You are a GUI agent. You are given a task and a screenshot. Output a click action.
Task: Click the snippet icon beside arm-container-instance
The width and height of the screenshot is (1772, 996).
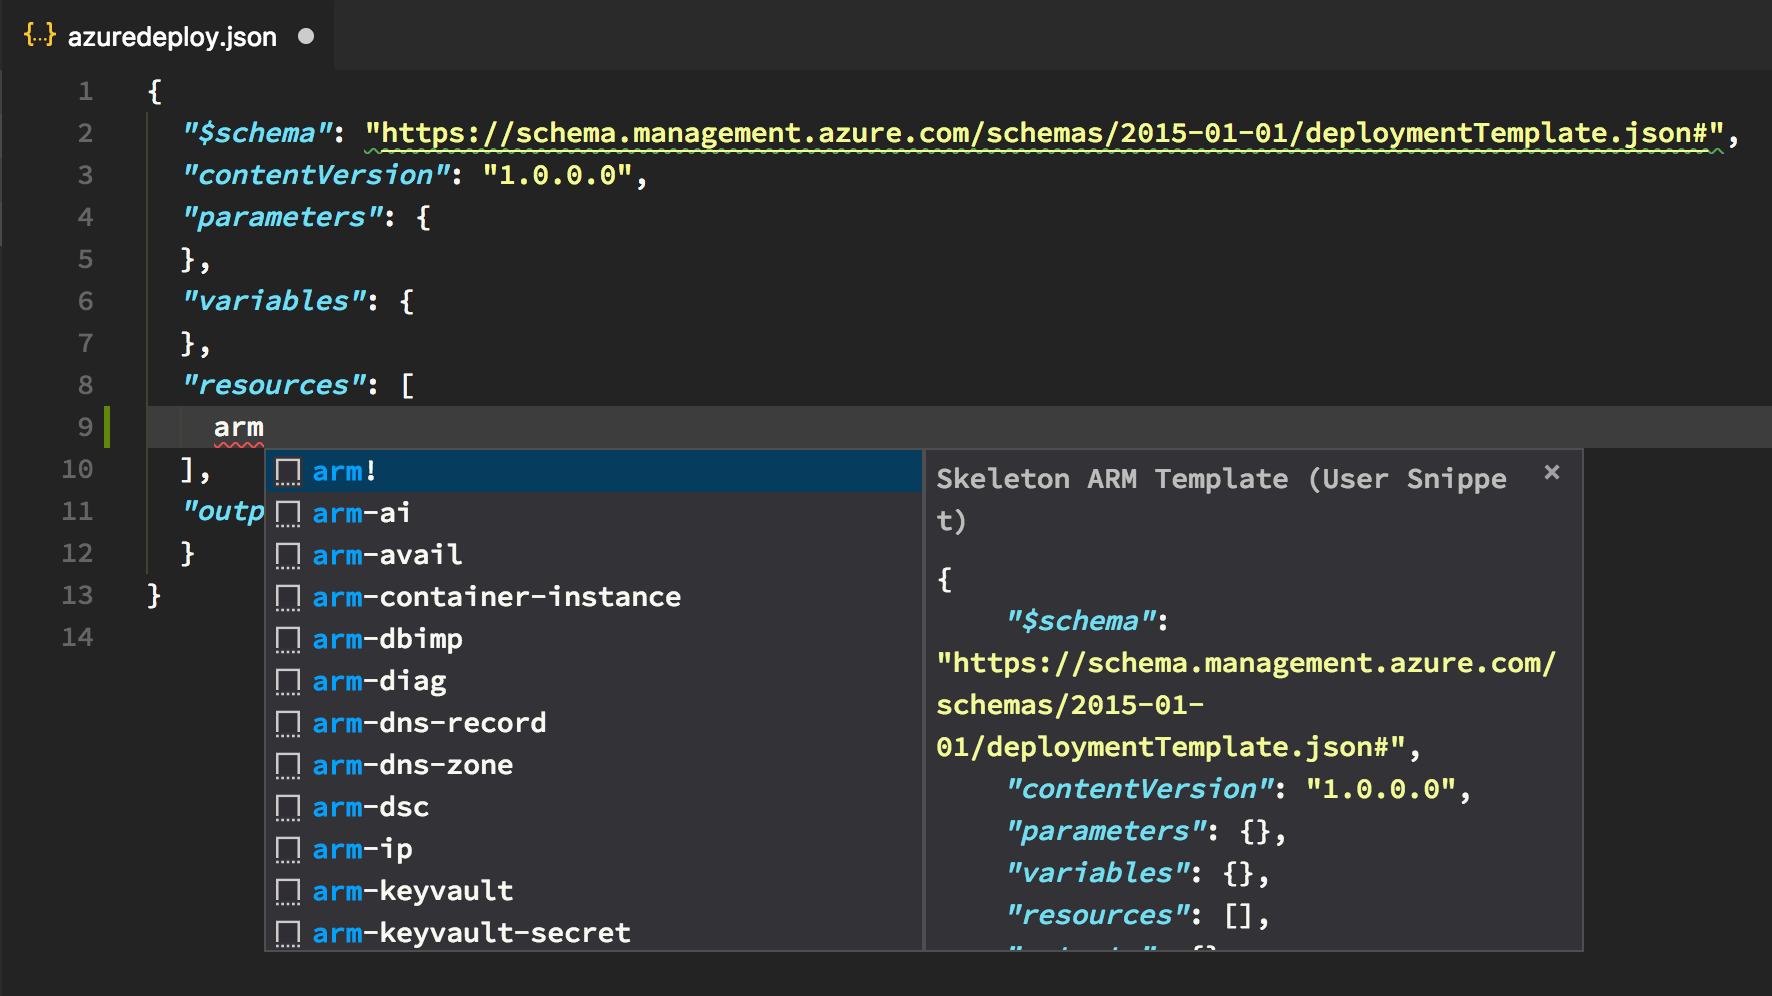[288, 598]
